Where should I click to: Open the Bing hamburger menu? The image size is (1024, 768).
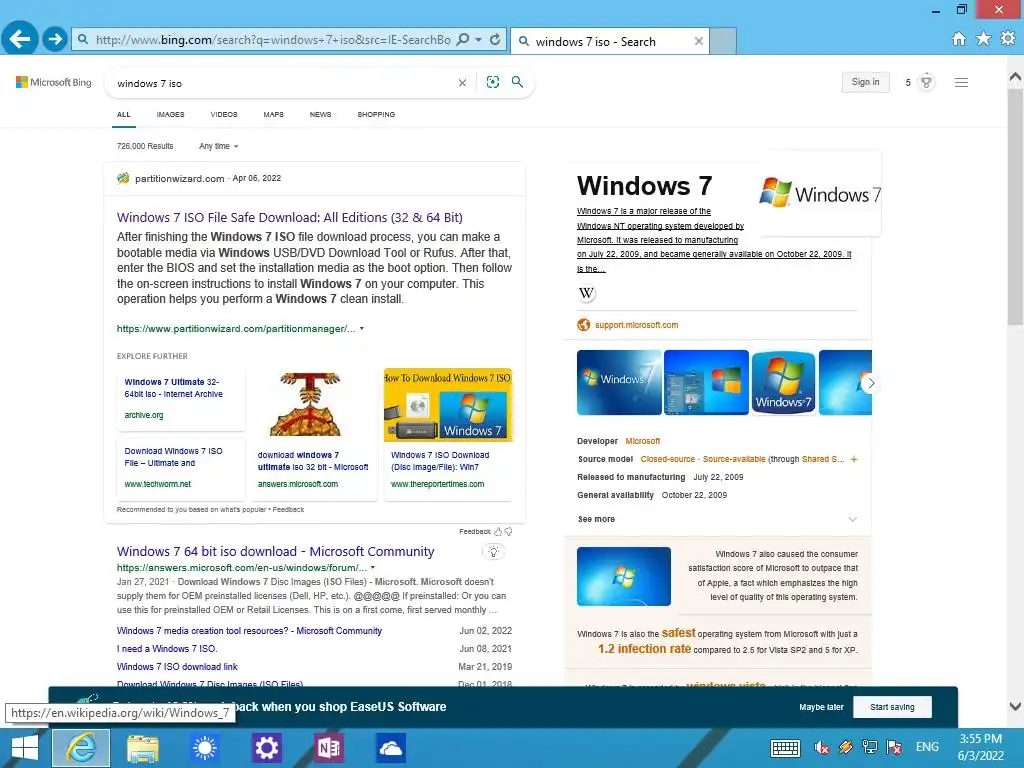961,82
